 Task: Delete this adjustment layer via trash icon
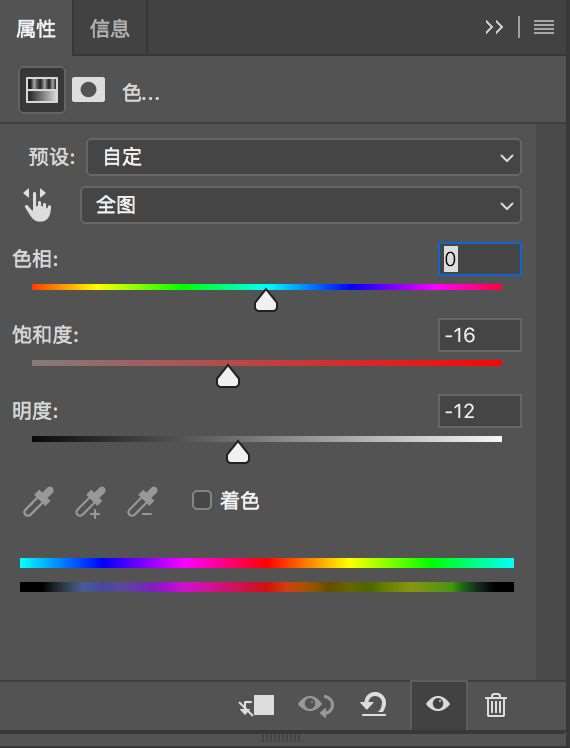point(496,705)
